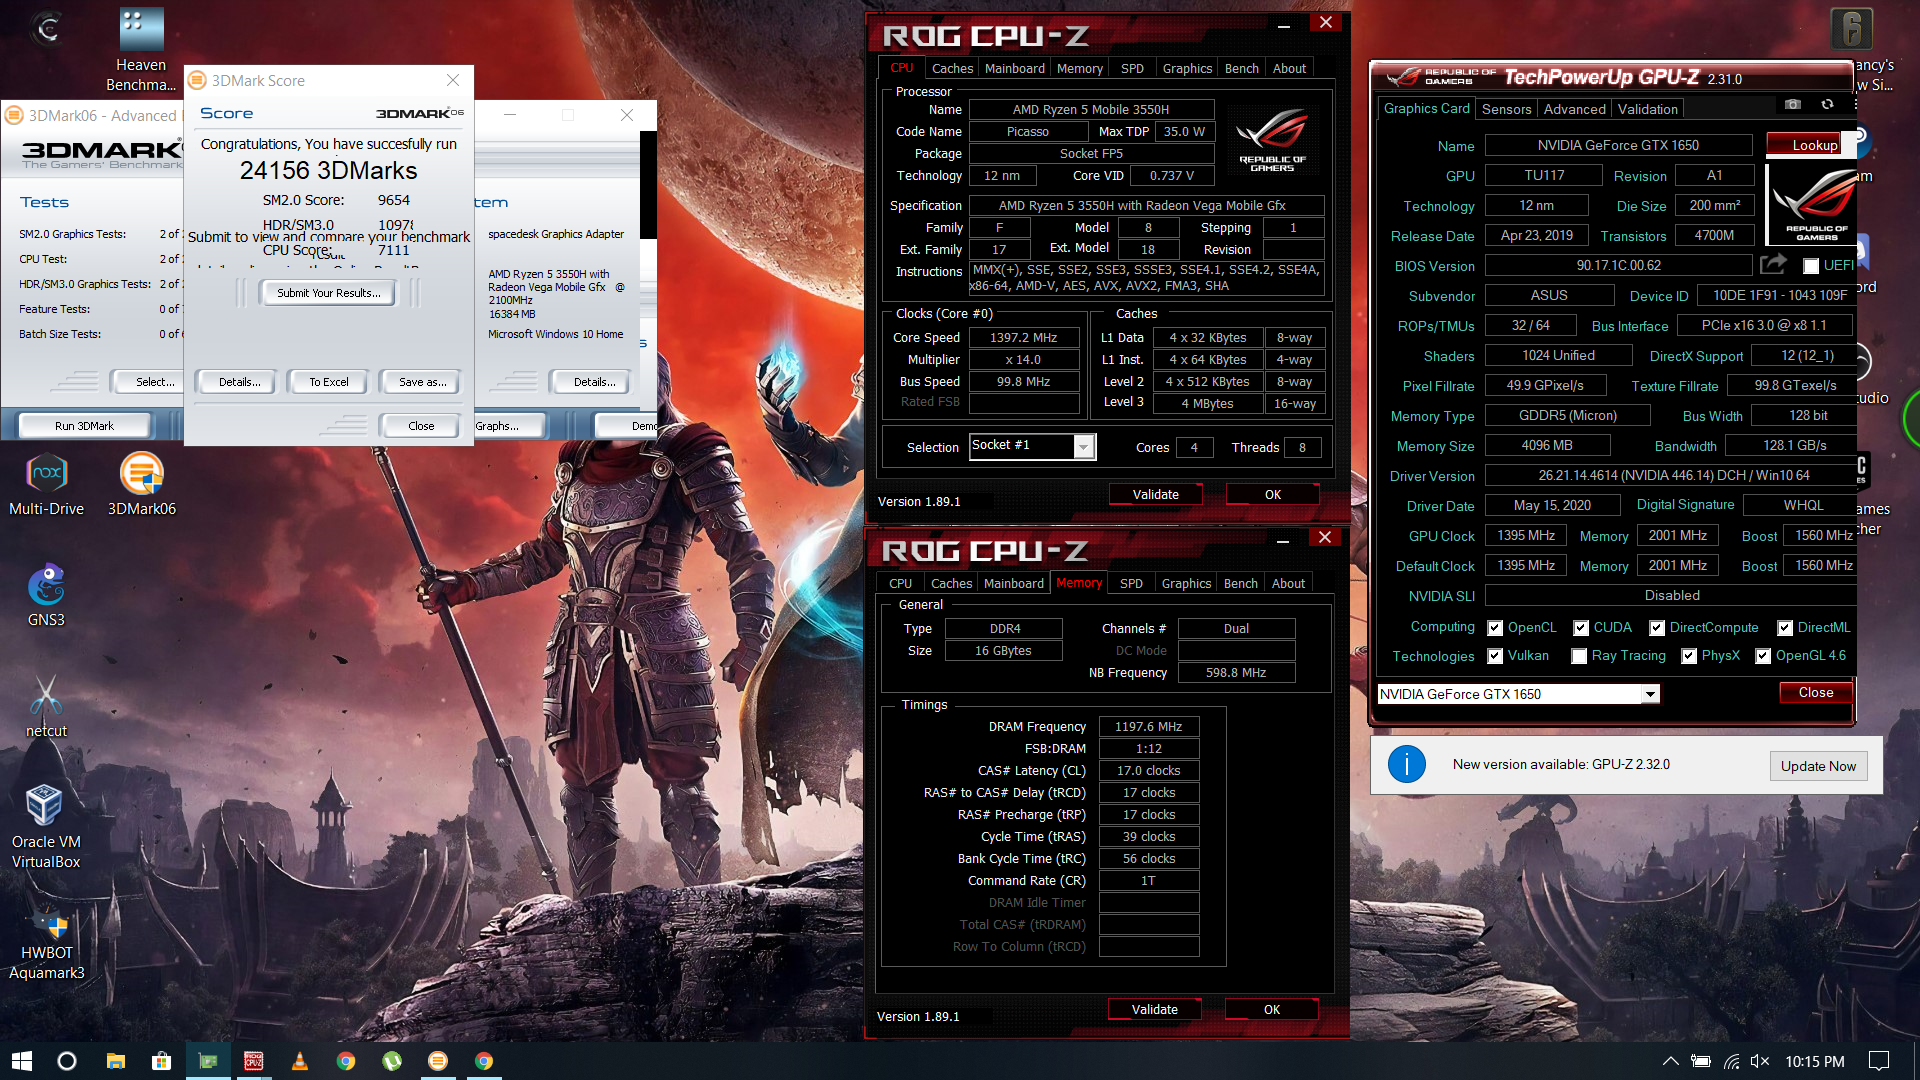Switch to Advanced tab in GPU-Z
Viewport: 1920px width, 1080px height.
tap(1574, 109)
